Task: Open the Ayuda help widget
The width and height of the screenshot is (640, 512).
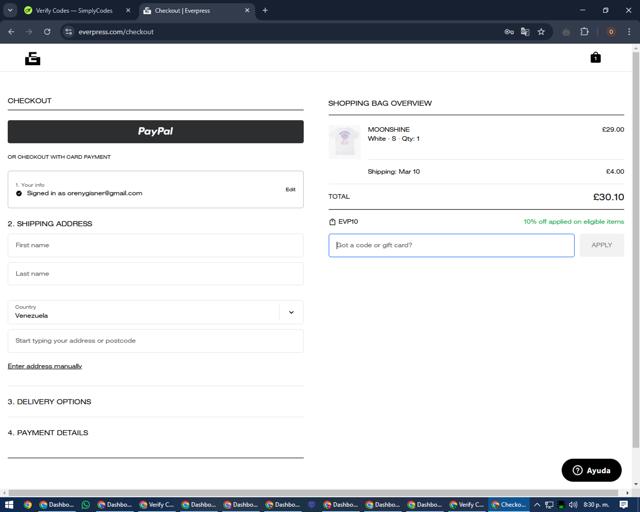Action: [591, 470]
